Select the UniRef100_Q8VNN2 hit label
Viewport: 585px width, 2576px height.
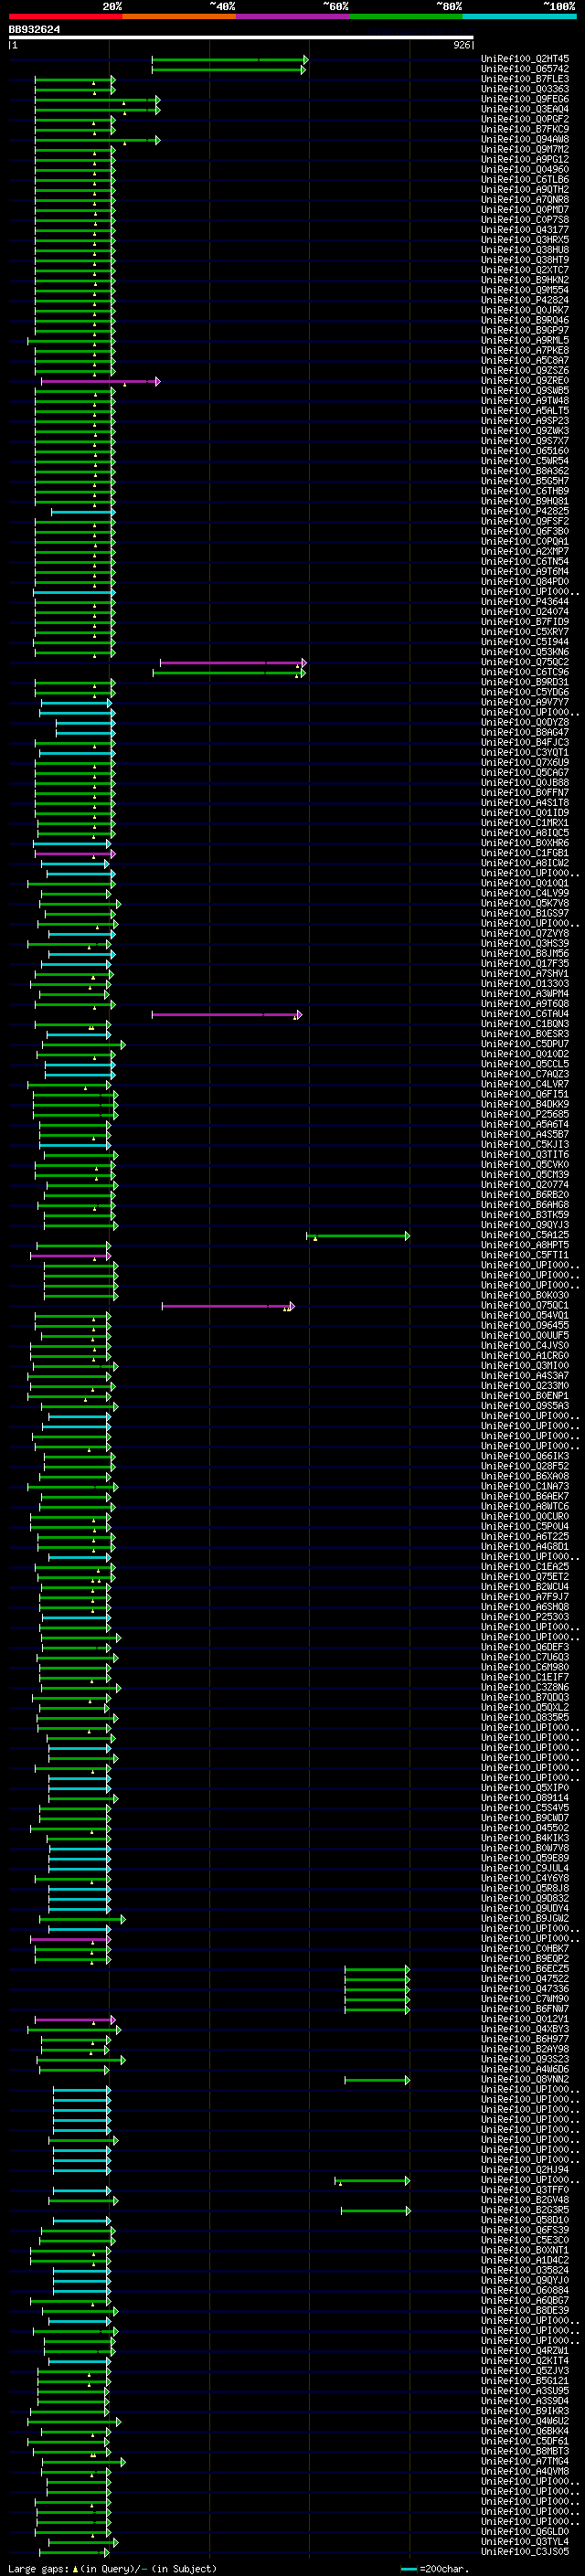525,2079
